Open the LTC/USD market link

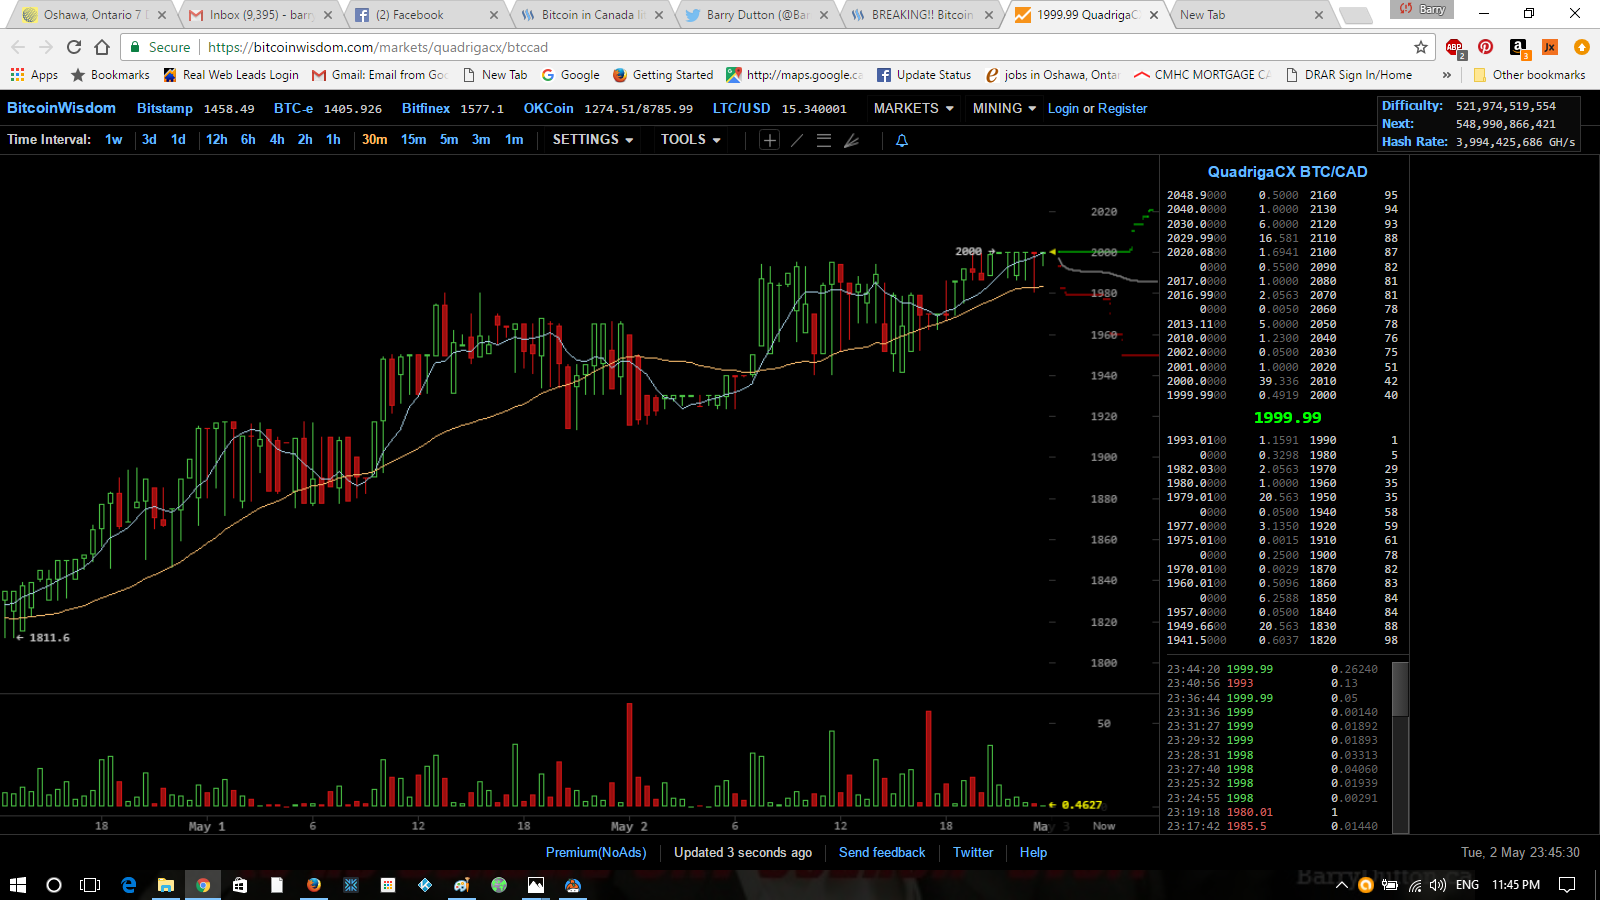[741, 108]
